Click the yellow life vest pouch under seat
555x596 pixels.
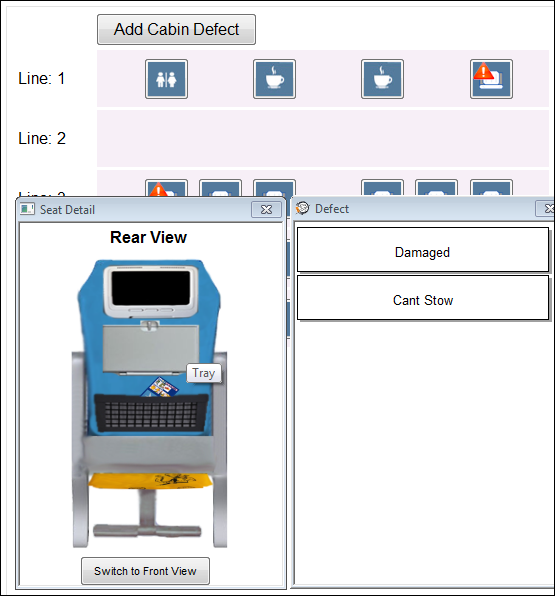tap(150, 480)
